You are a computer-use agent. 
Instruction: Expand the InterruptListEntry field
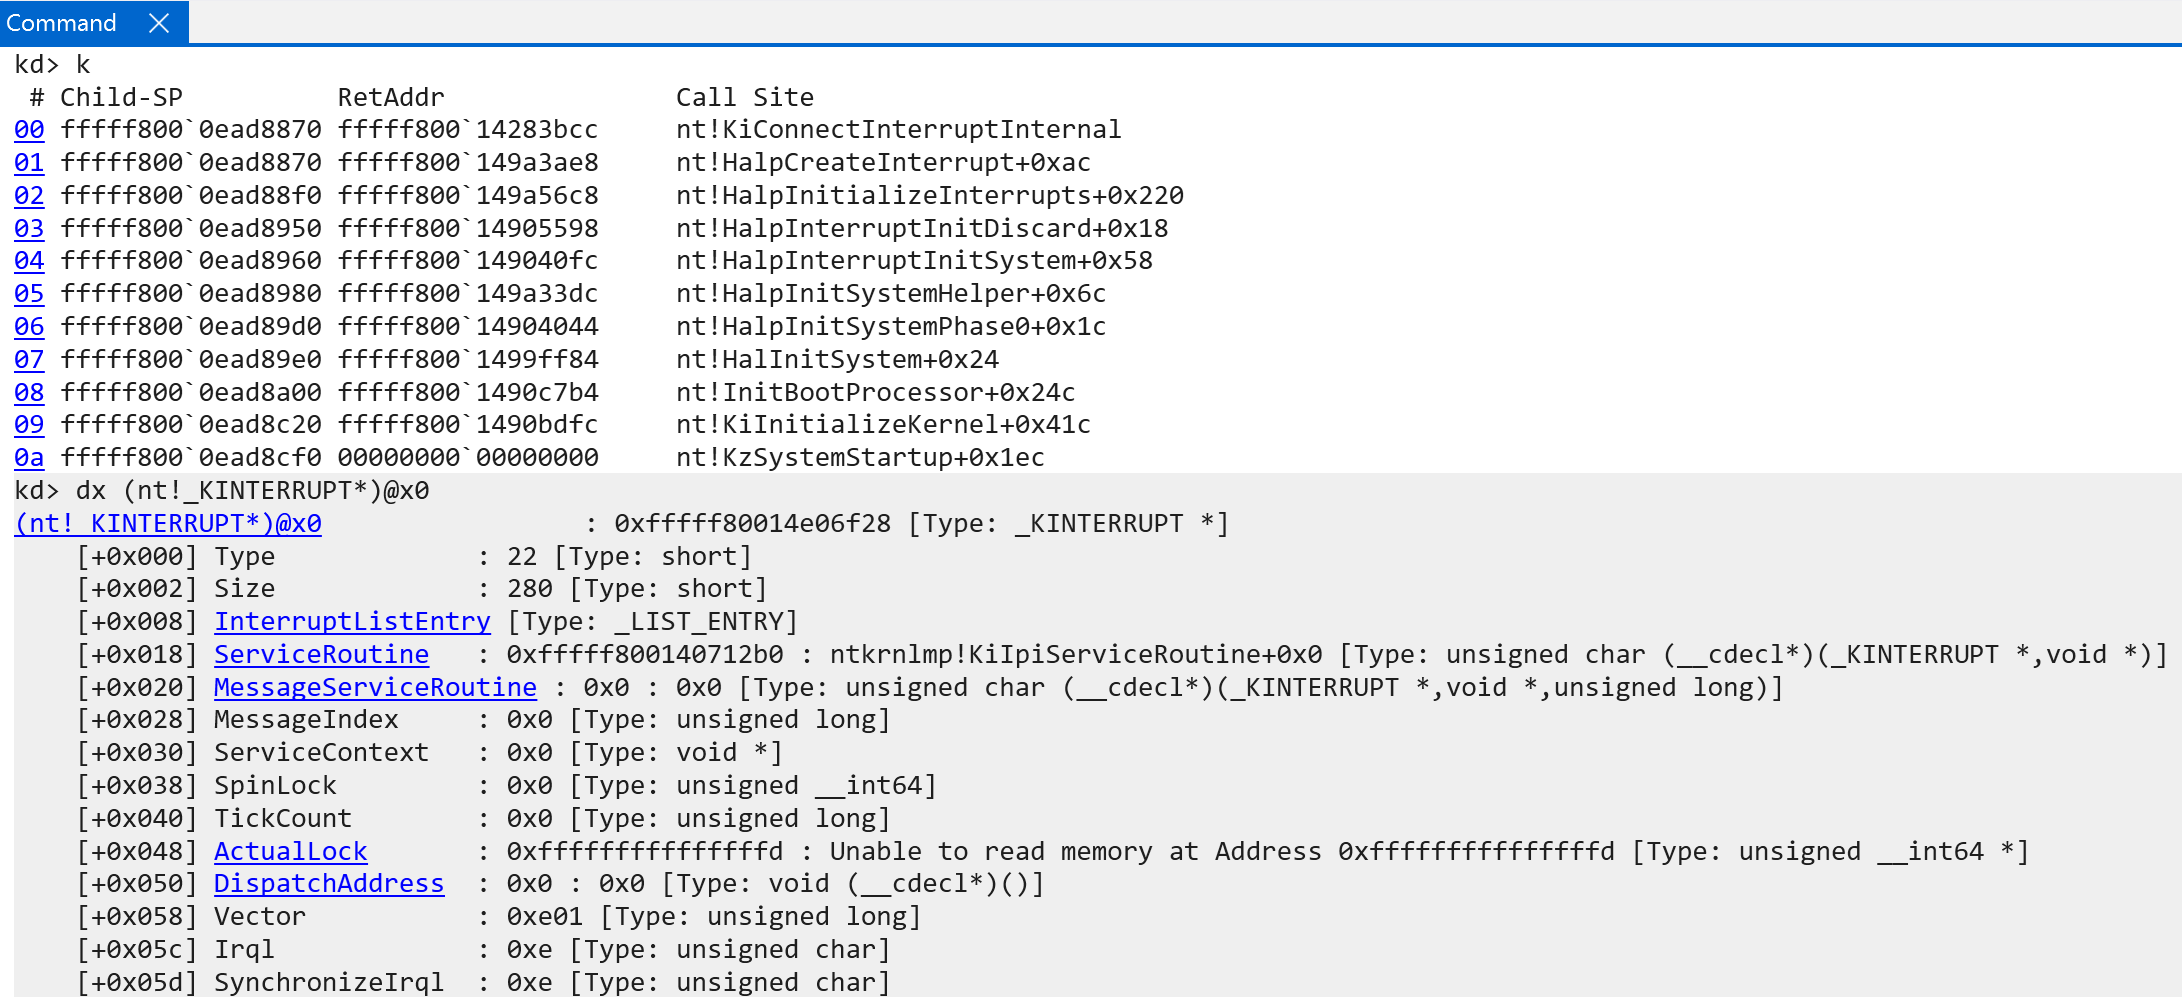coord(352,622)
